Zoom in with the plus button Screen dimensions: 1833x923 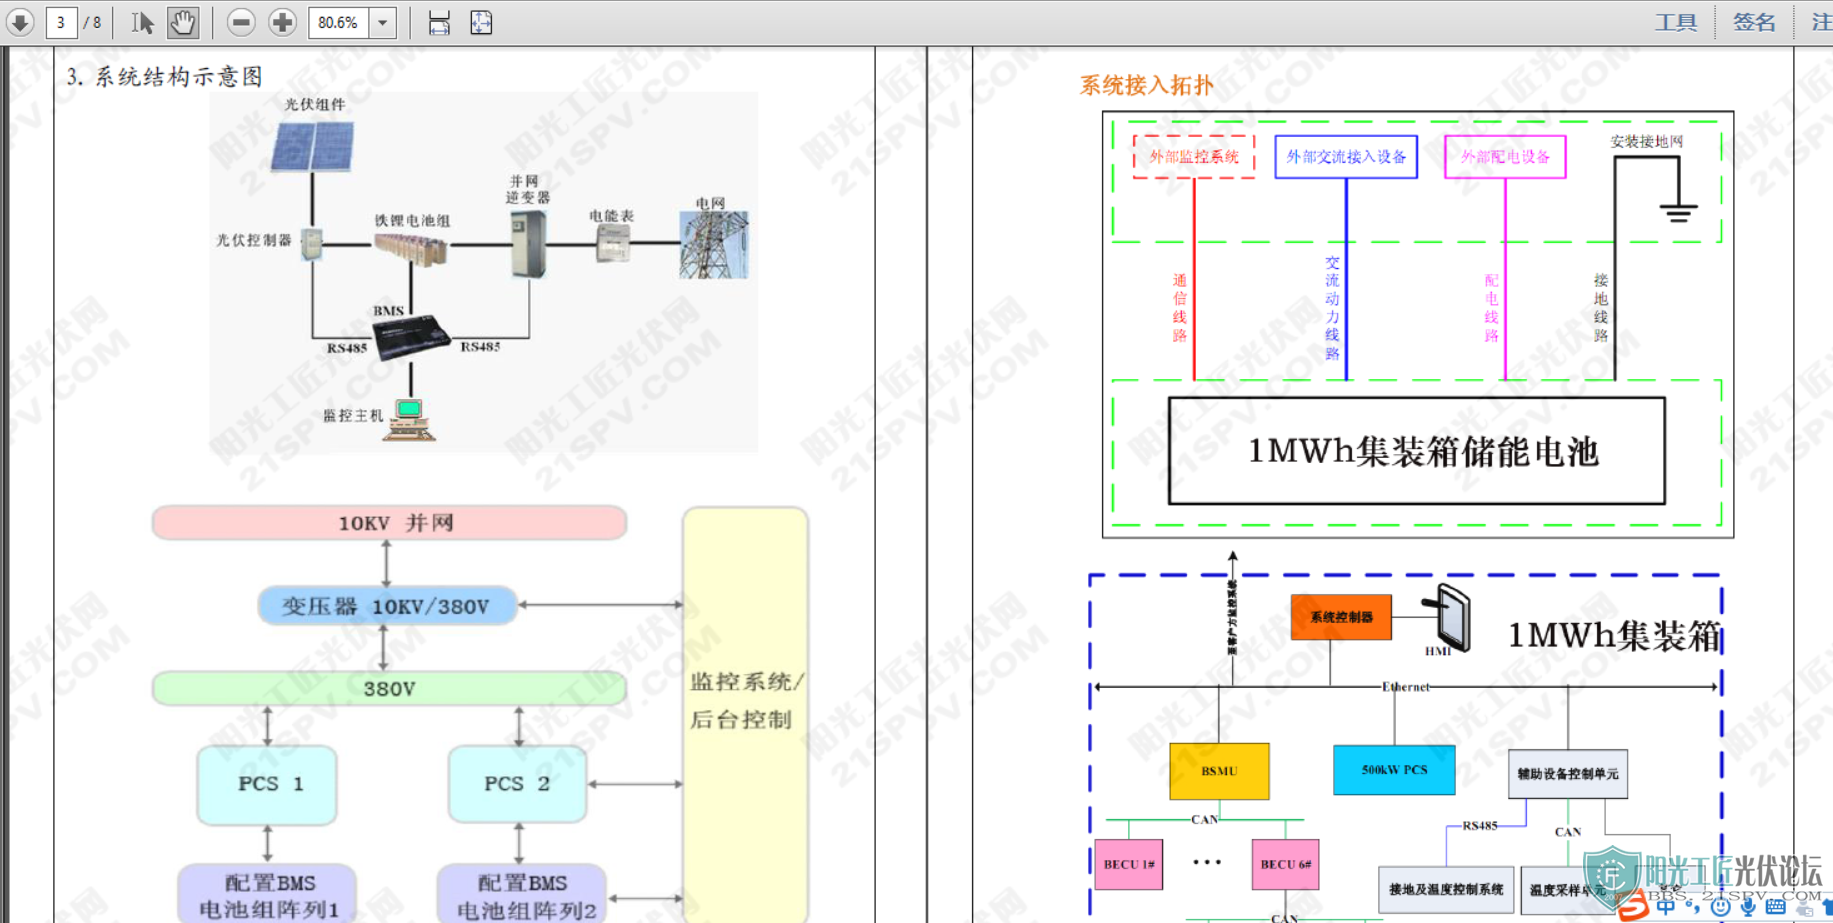point(283,22)
